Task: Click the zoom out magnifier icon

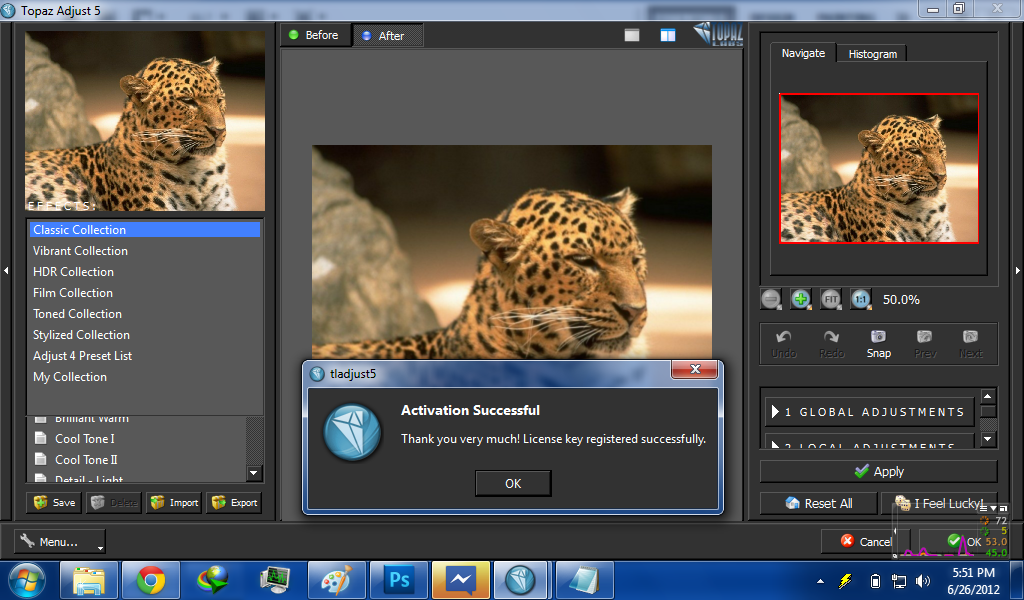Action: pyautogui.click(x=771, y=300)
